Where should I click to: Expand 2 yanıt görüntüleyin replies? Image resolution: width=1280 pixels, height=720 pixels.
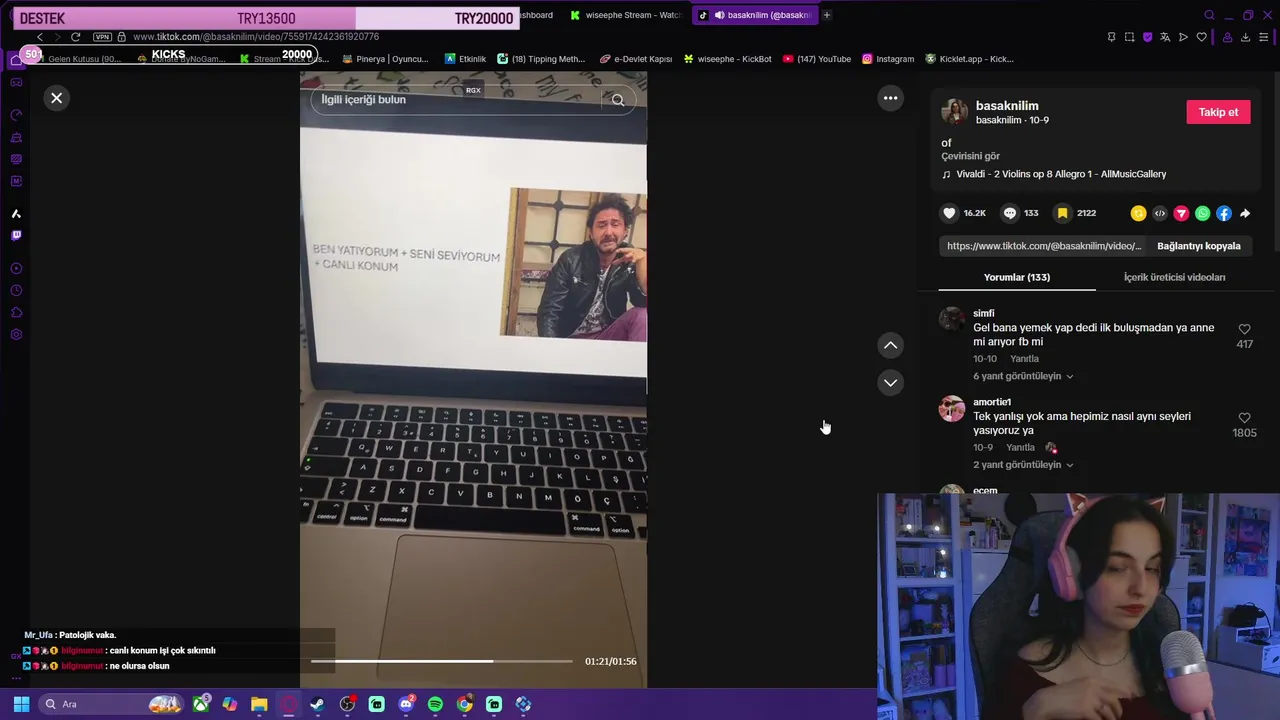pos(1022,465)
